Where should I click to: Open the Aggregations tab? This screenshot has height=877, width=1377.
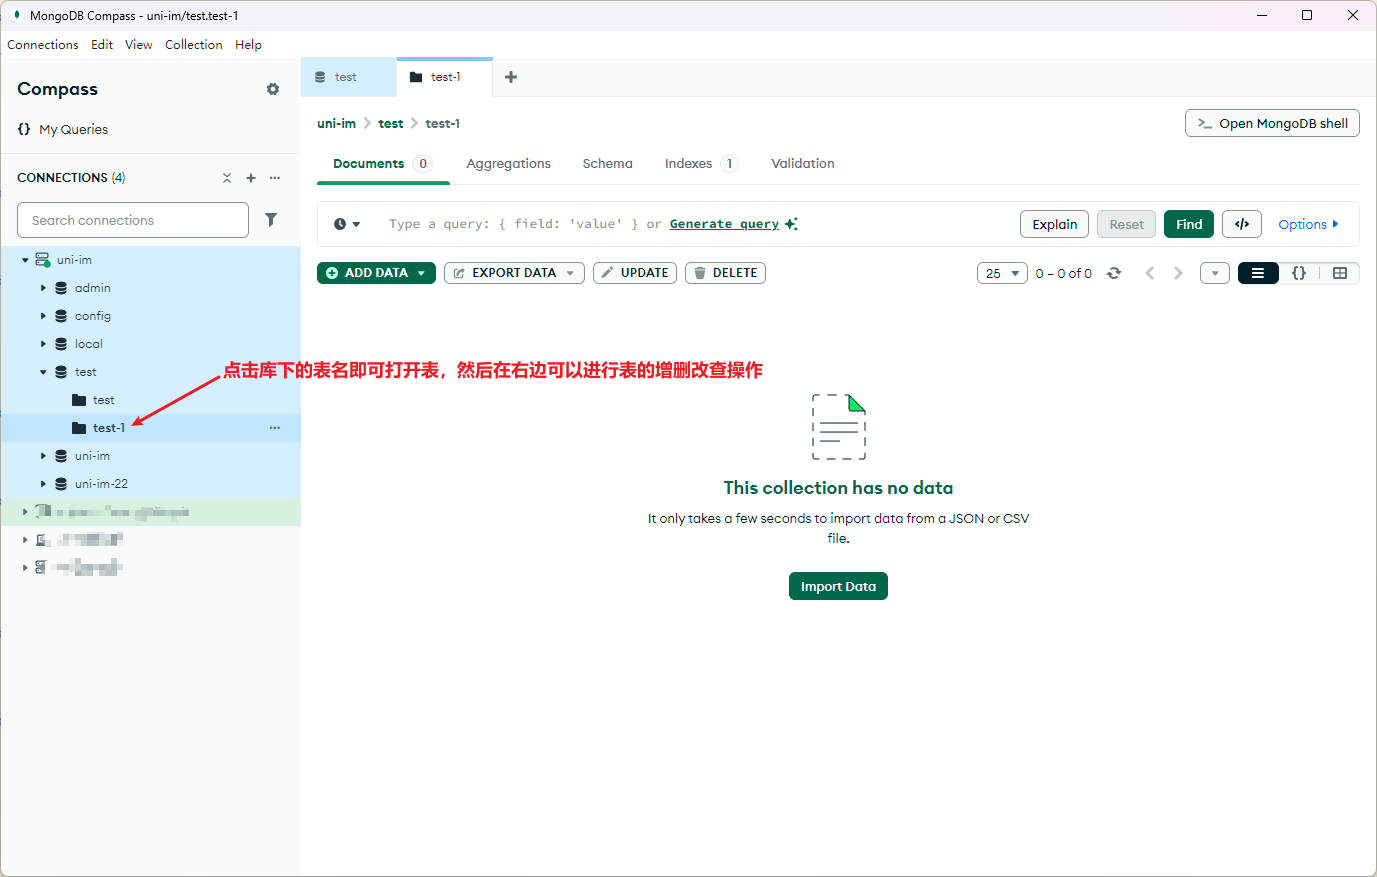tap(508, 164)
